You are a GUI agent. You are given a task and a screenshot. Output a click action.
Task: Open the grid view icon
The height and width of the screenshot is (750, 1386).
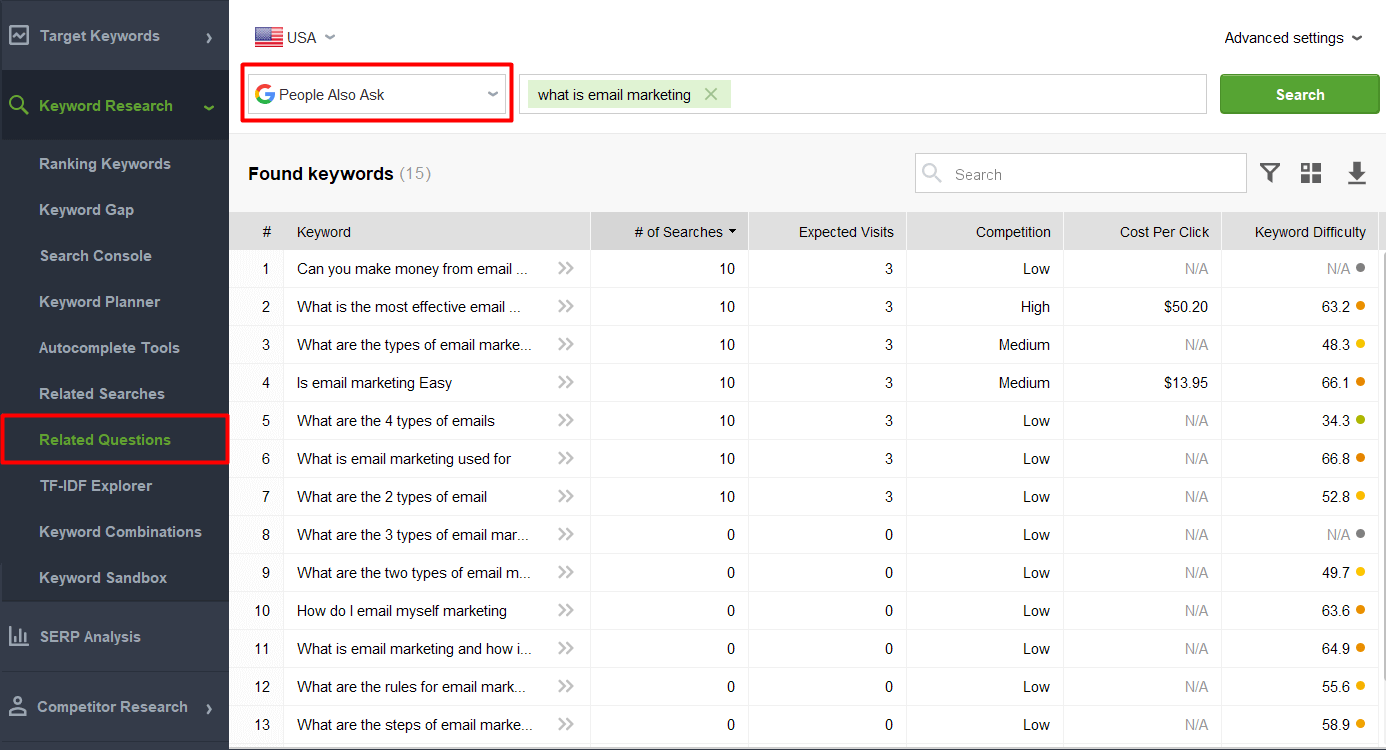click(1311, 173)
